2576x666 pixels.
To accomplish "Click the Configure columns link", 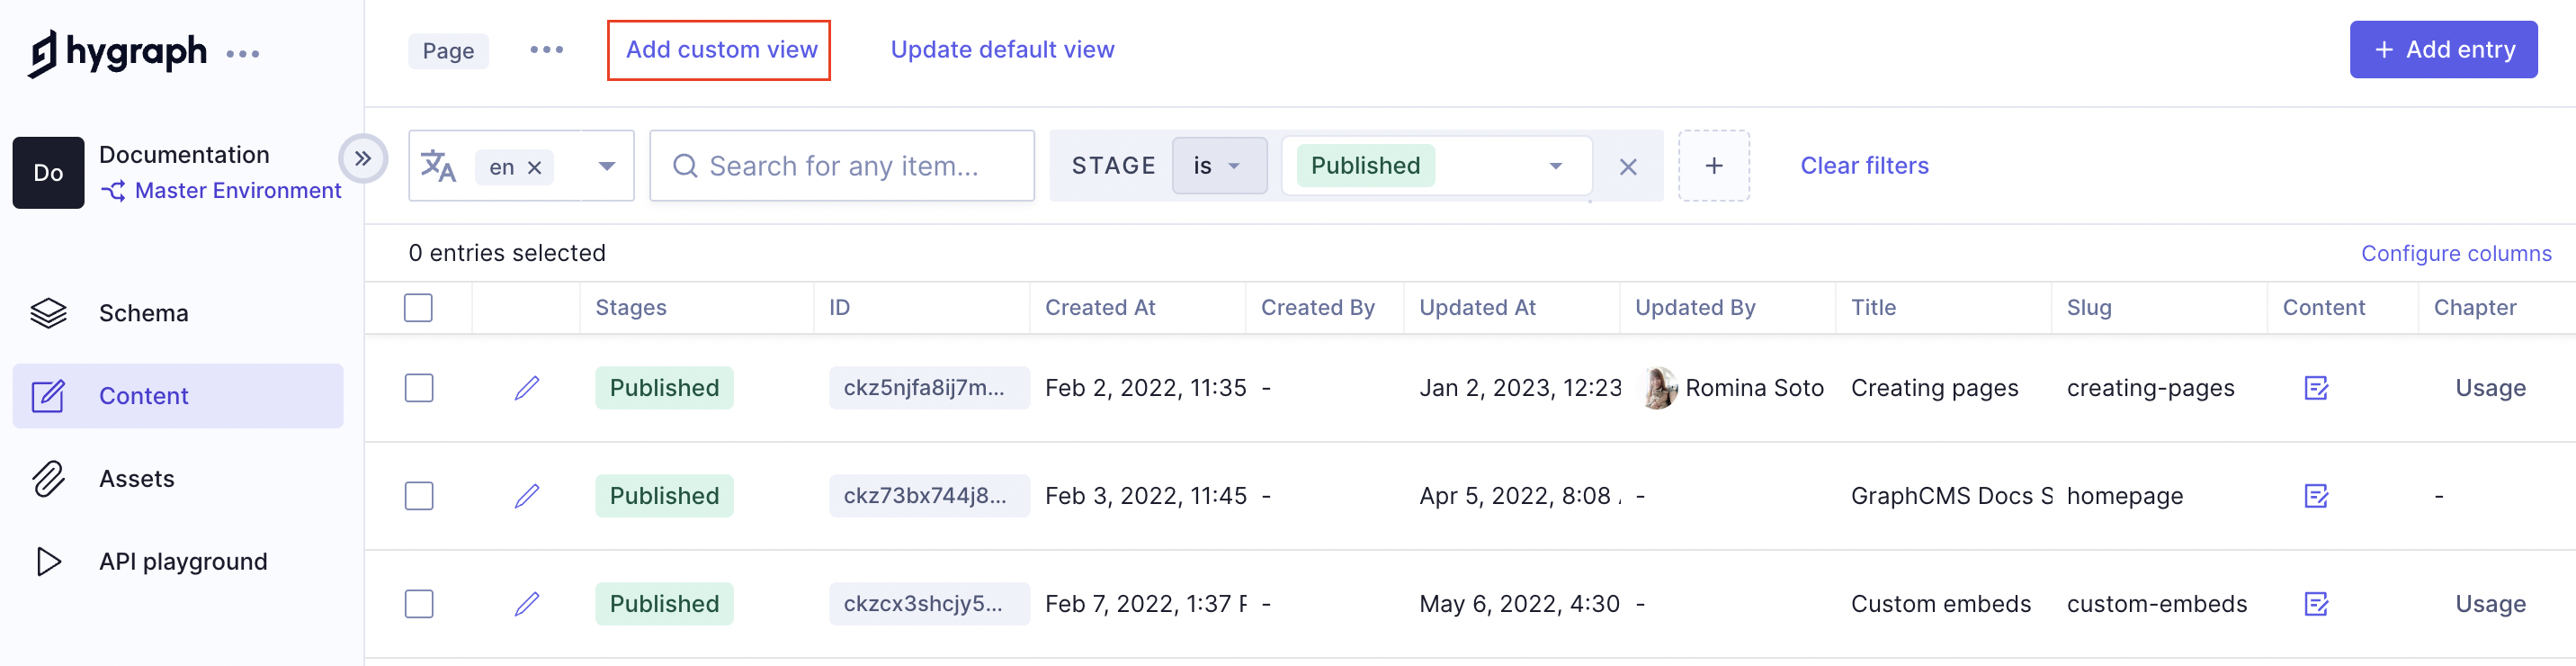I will tap(2455, 254).
